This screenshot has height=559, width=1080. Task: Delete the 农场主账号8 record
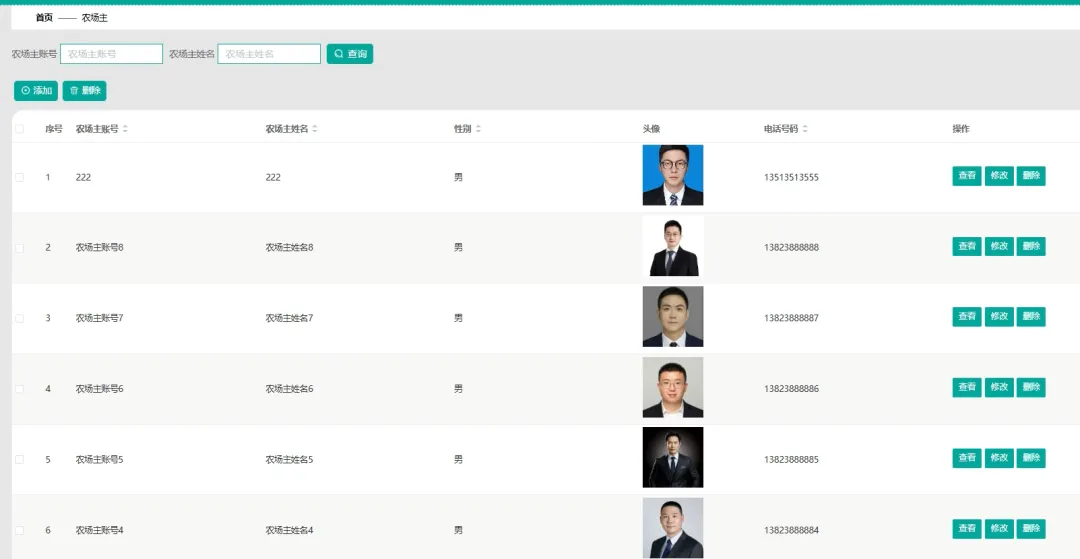point(1031,246)
